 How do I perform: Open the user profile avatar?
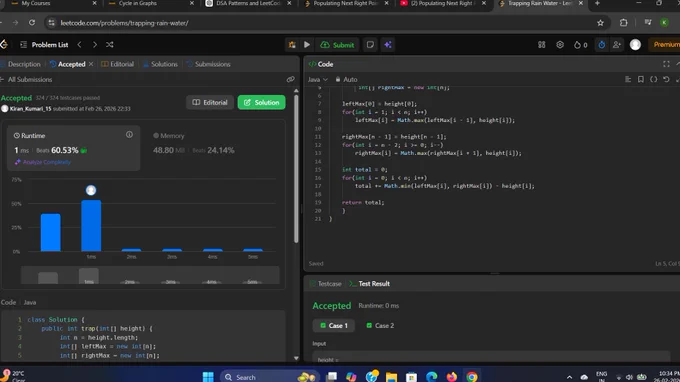pos(635,45)
